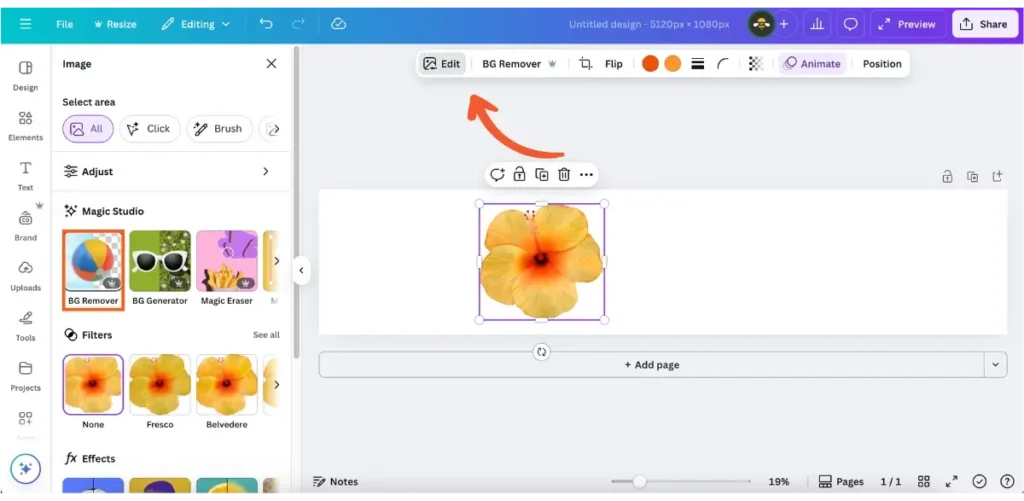Screen dimensions: 1024x501
Task: Click the lock icon above the flower
Action: point(519,175)
